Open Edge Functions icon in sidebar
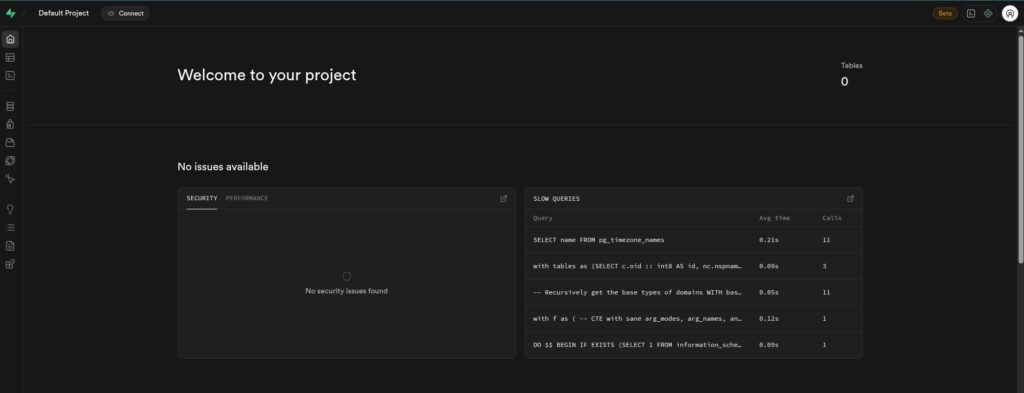This screenshot has width=1024, height=393. (x=10, y=161)
